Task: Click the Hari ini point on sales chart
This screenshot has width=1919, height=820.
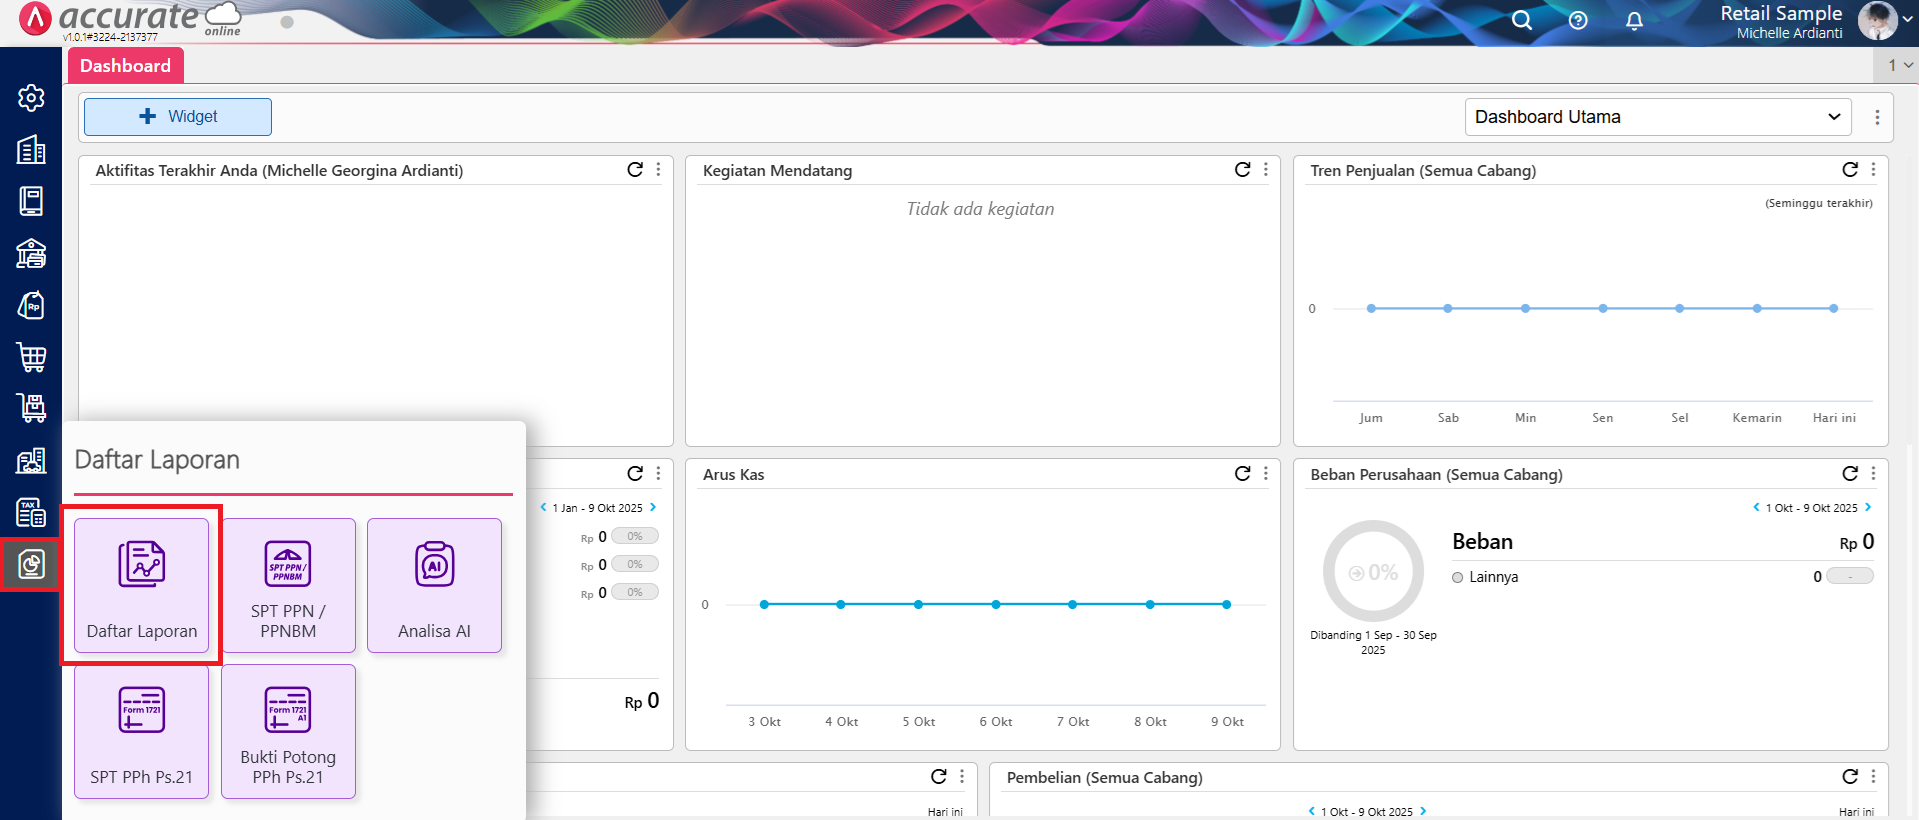Action: click(1833, 309)
